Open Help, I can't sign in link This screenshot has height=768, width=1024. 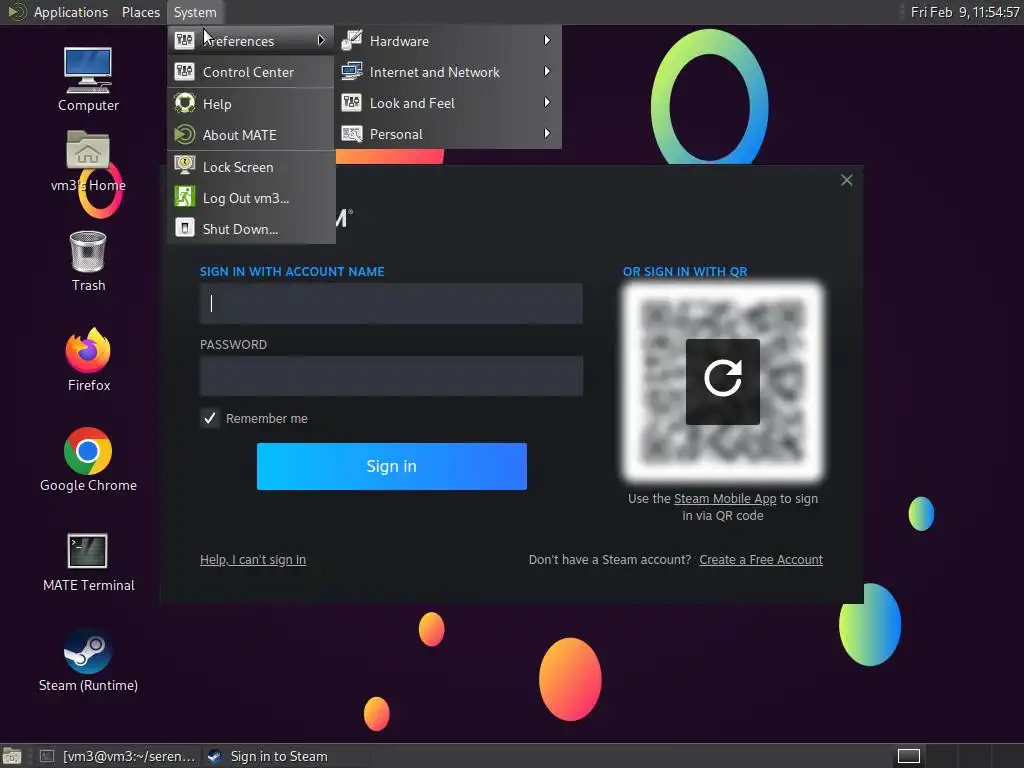tap(253, 560)
